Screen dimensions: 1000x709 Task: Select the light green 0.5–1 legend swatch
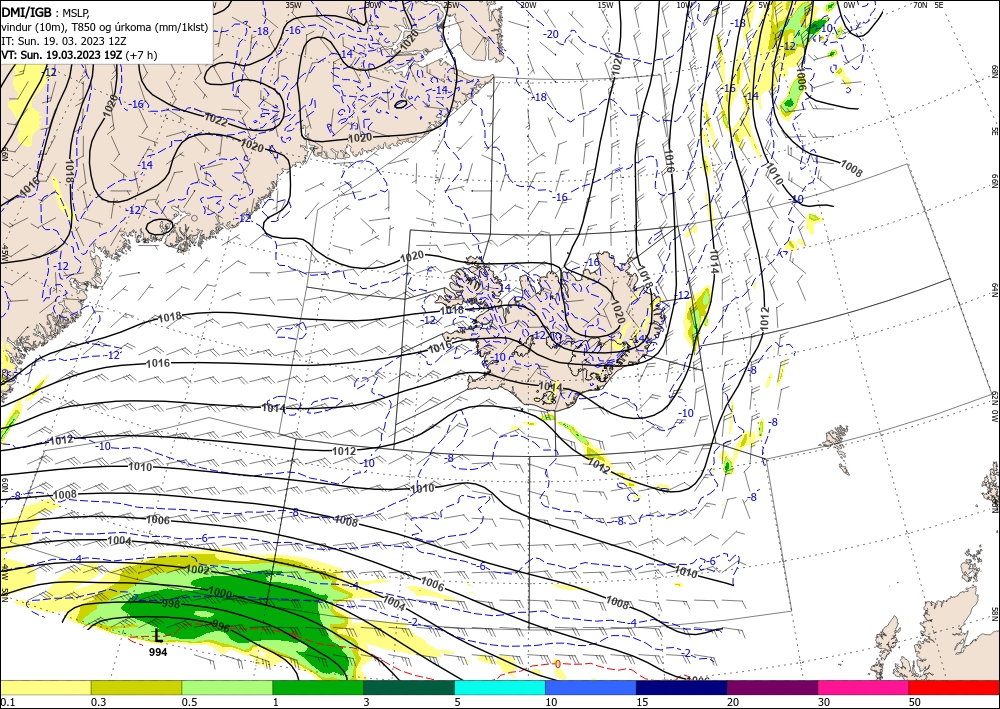(x=227, y=687)
